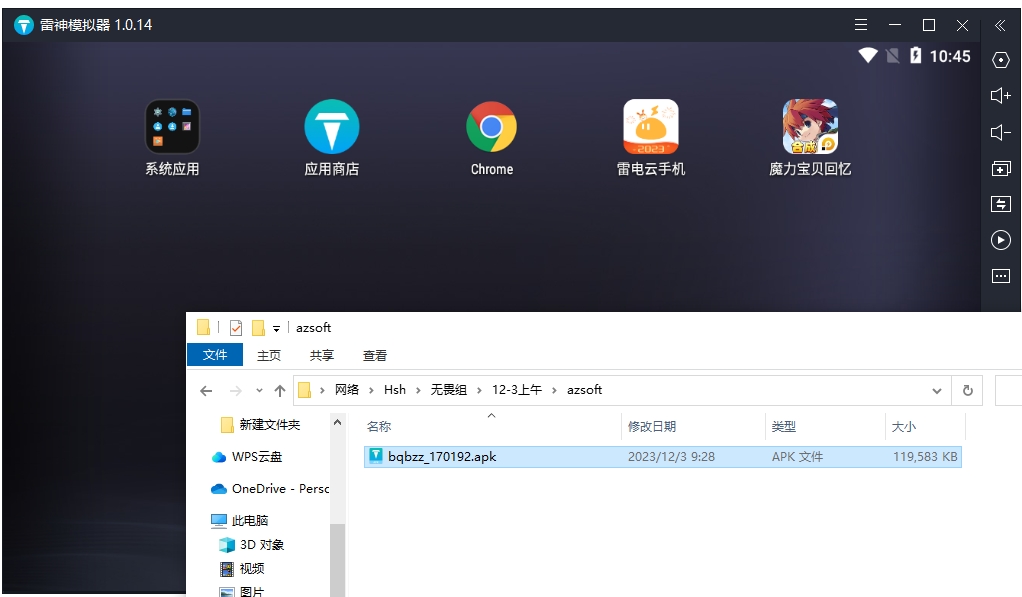This screenshot has width=1022, height=597.
Task: Launch the 雷电云手机 app
Action: 651,126
